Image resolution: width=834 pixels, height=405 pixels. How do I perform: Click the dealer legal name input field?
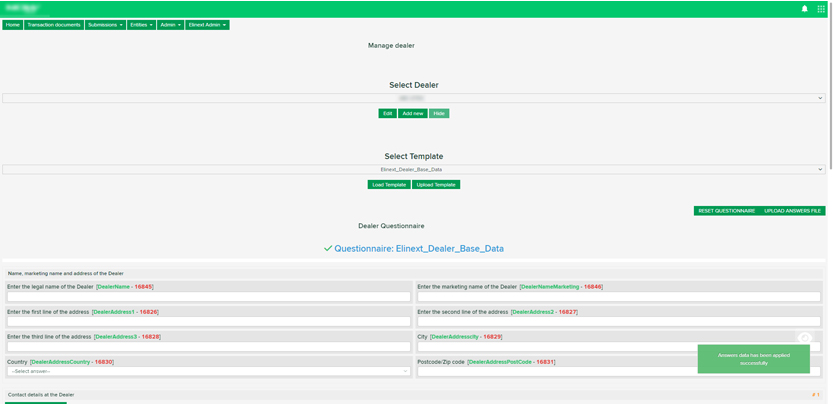click(208, 297)
